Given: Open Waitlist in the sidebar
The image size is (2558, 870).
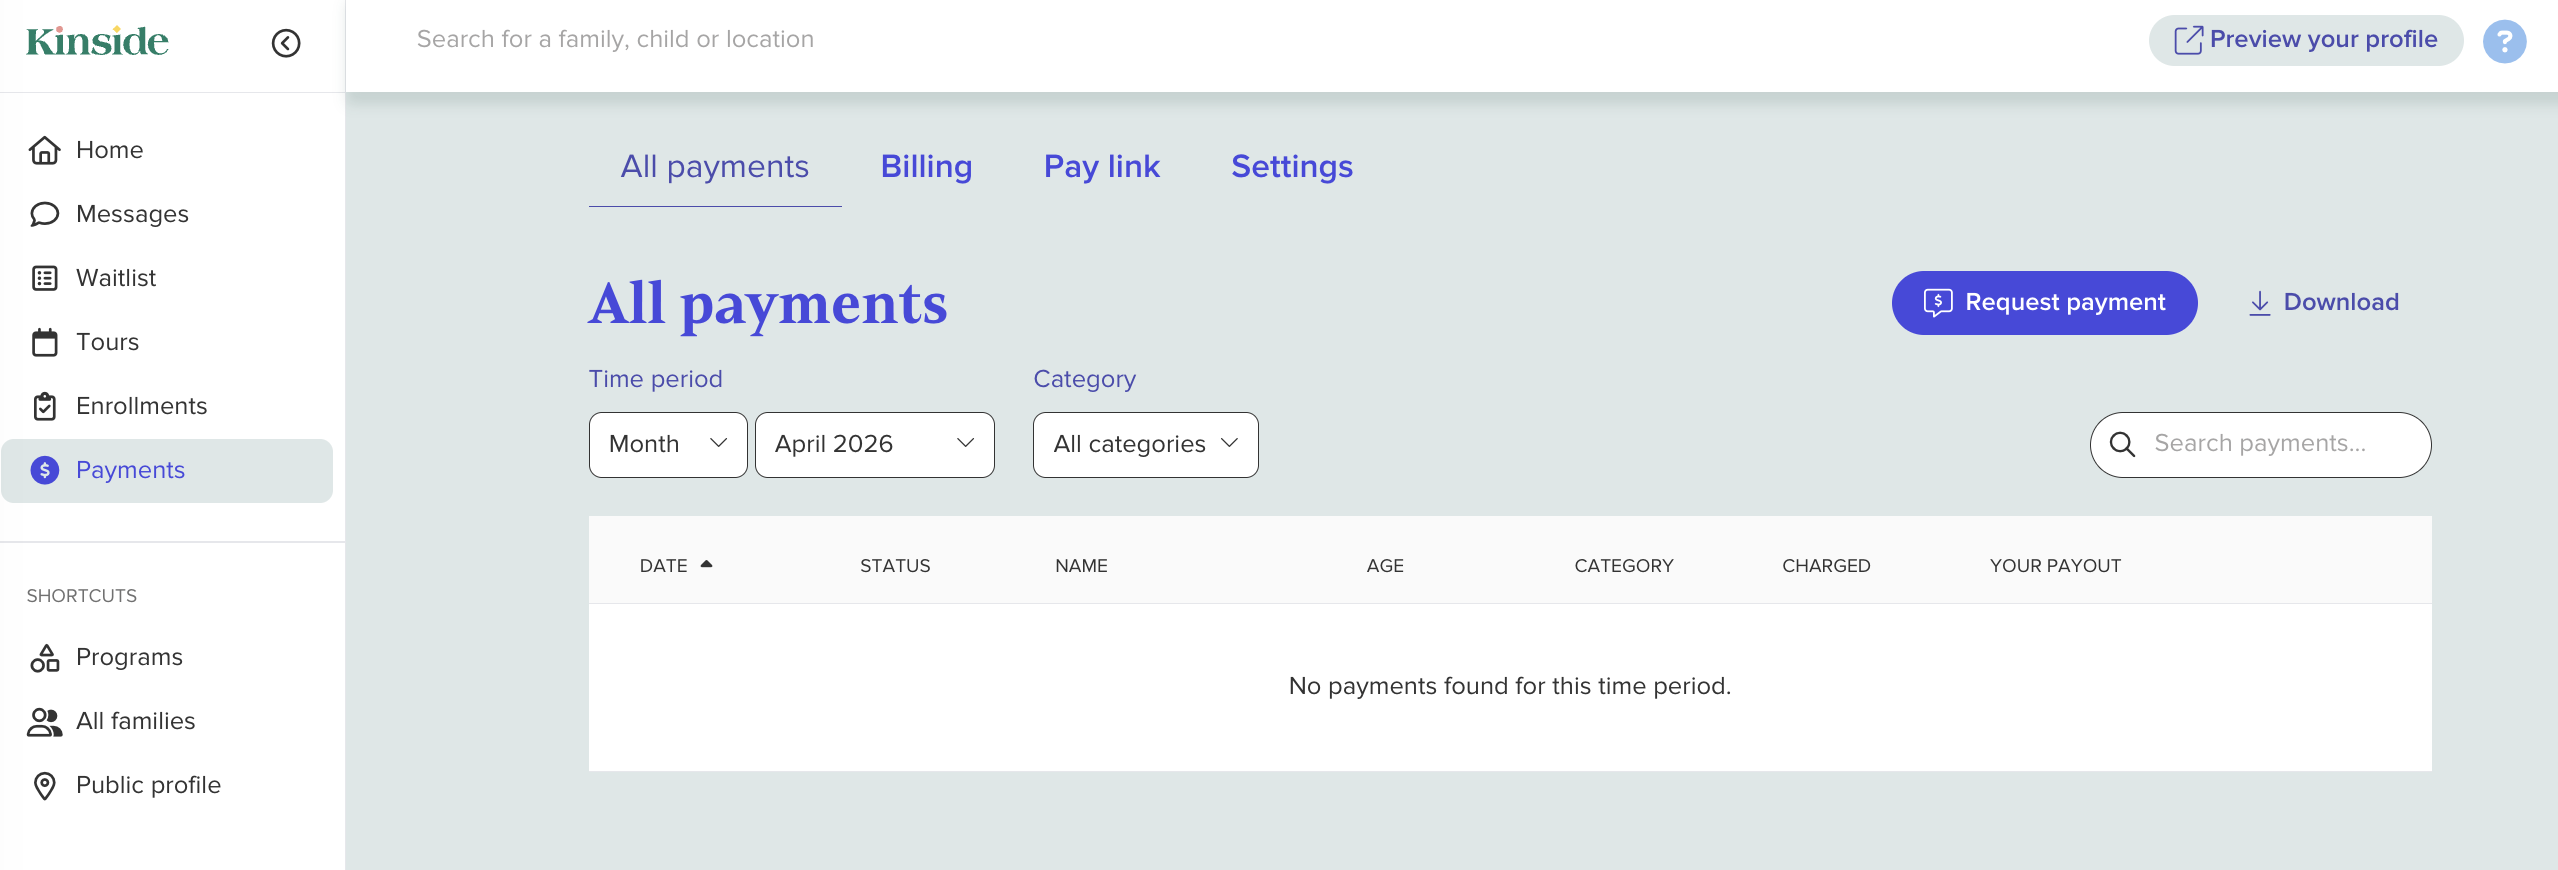Looking at the screenshot, I should click(x=167, y=278).
